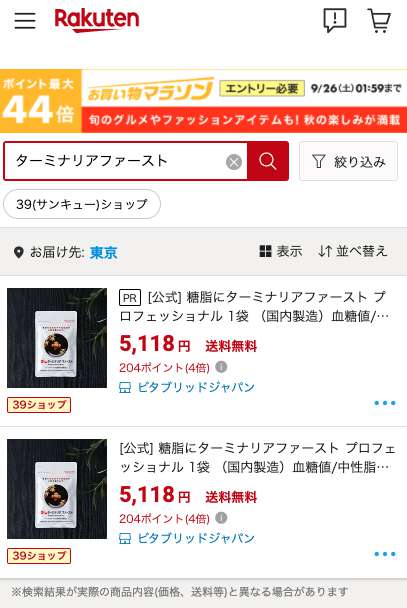Open the shopping cart
This screenshot has width=407, height=608.
379,20
